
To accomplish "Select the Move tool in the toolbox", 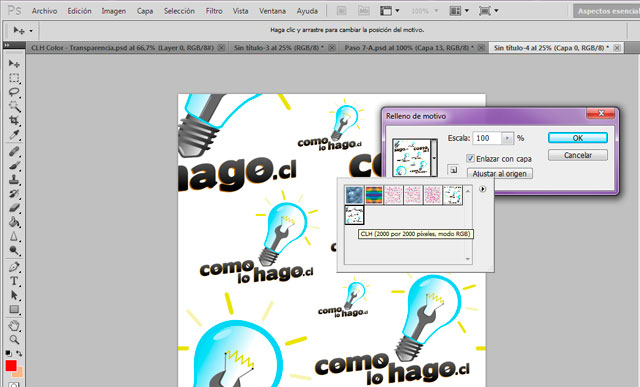I will (14, 64).
